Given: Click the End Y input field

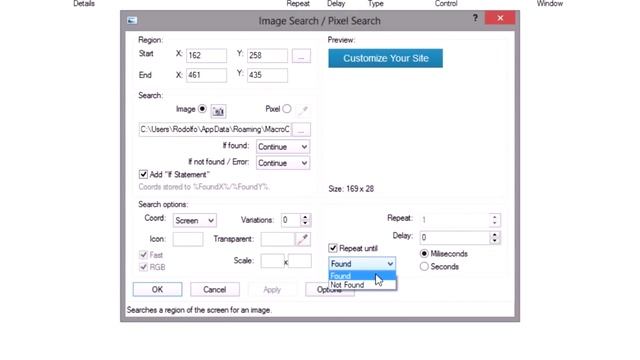Looking at the screenshot, I should tap(267, 75).
